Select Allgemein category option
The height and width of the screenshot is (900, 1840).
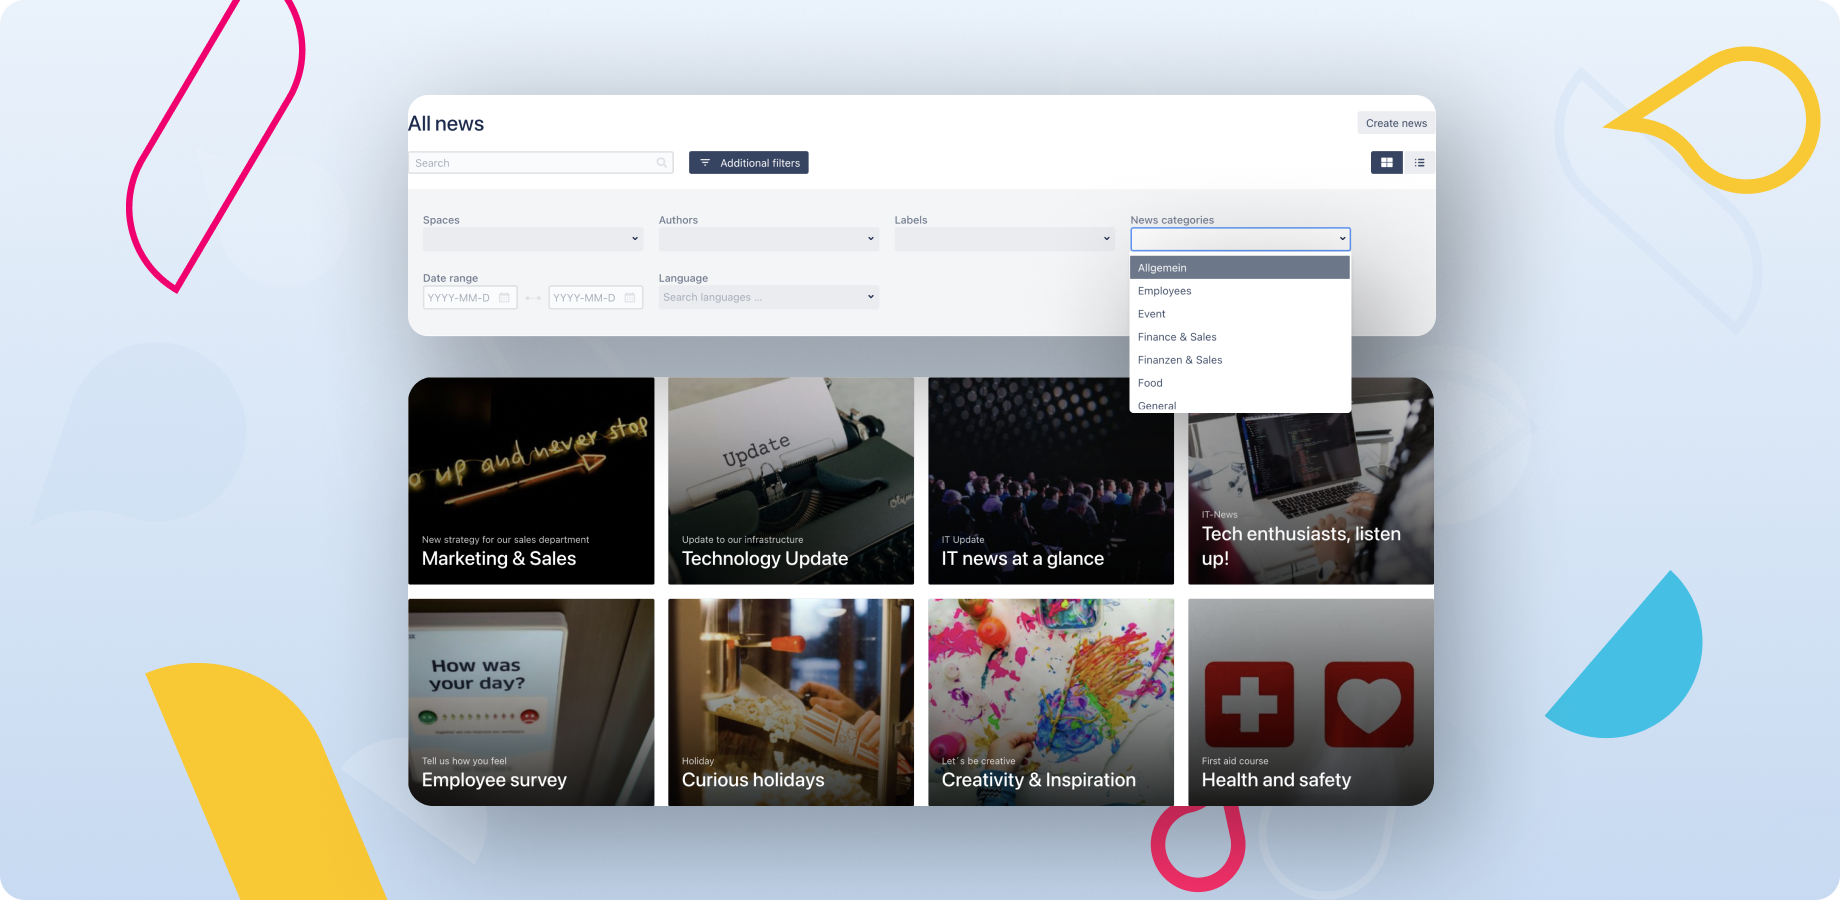coord(1240,268)
